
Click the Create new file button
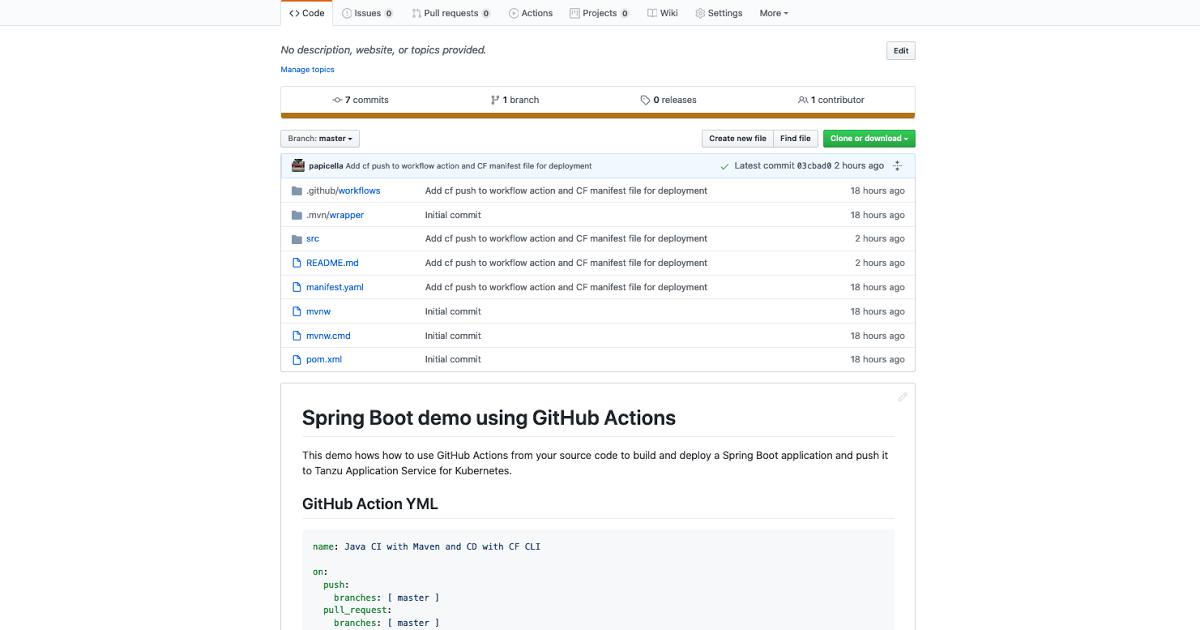(x=738, y=139)
